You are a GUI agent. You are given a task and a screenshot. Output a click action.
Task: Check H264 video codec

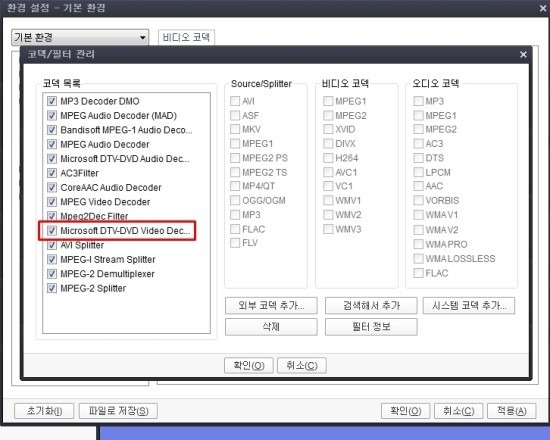point(328,158)
